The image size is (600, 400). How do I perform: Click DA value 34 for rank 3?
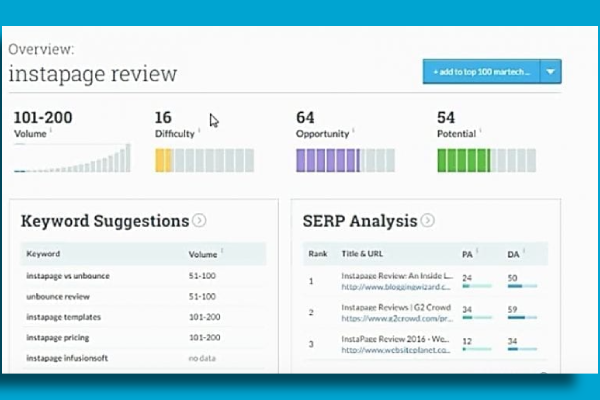click(x=512, y=341)
